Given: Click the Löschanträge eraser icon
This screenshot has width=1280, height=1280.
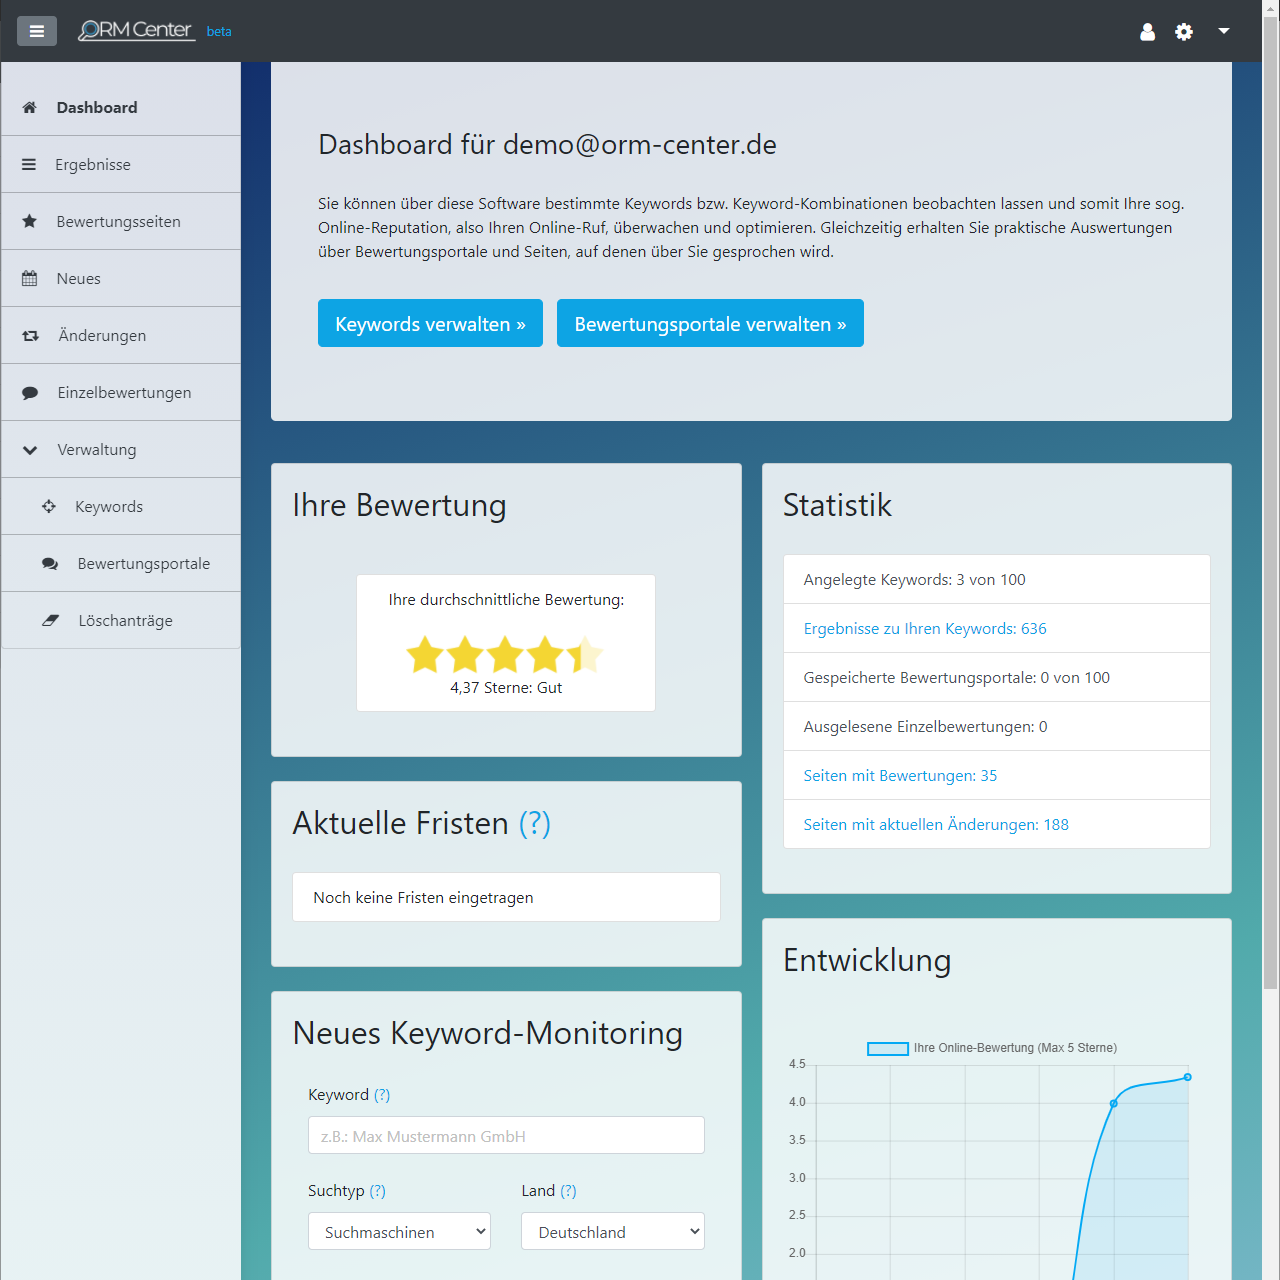Looking at the screenshot, I should 50,621.
